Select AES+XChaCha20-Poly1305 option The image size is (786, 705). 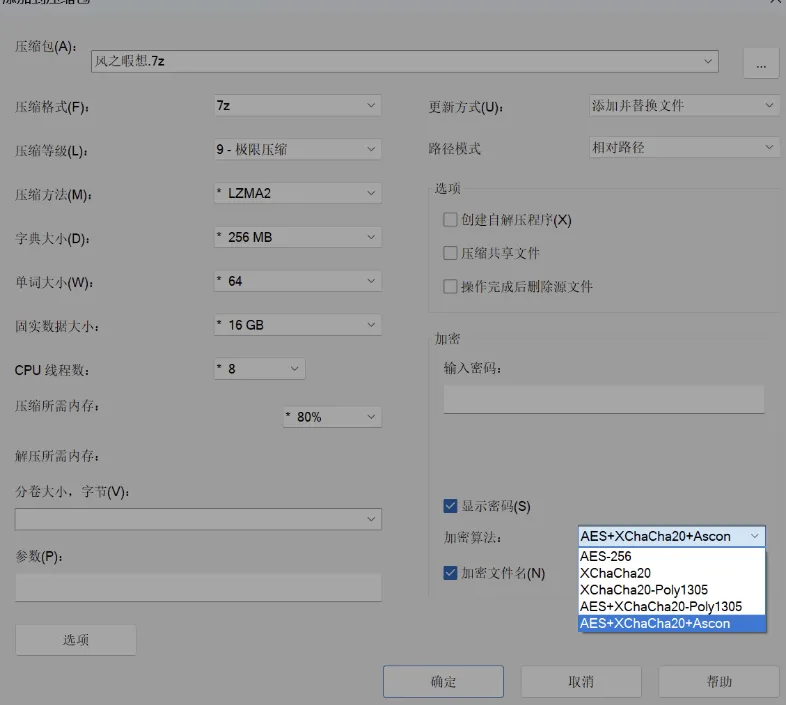point(672,606)
